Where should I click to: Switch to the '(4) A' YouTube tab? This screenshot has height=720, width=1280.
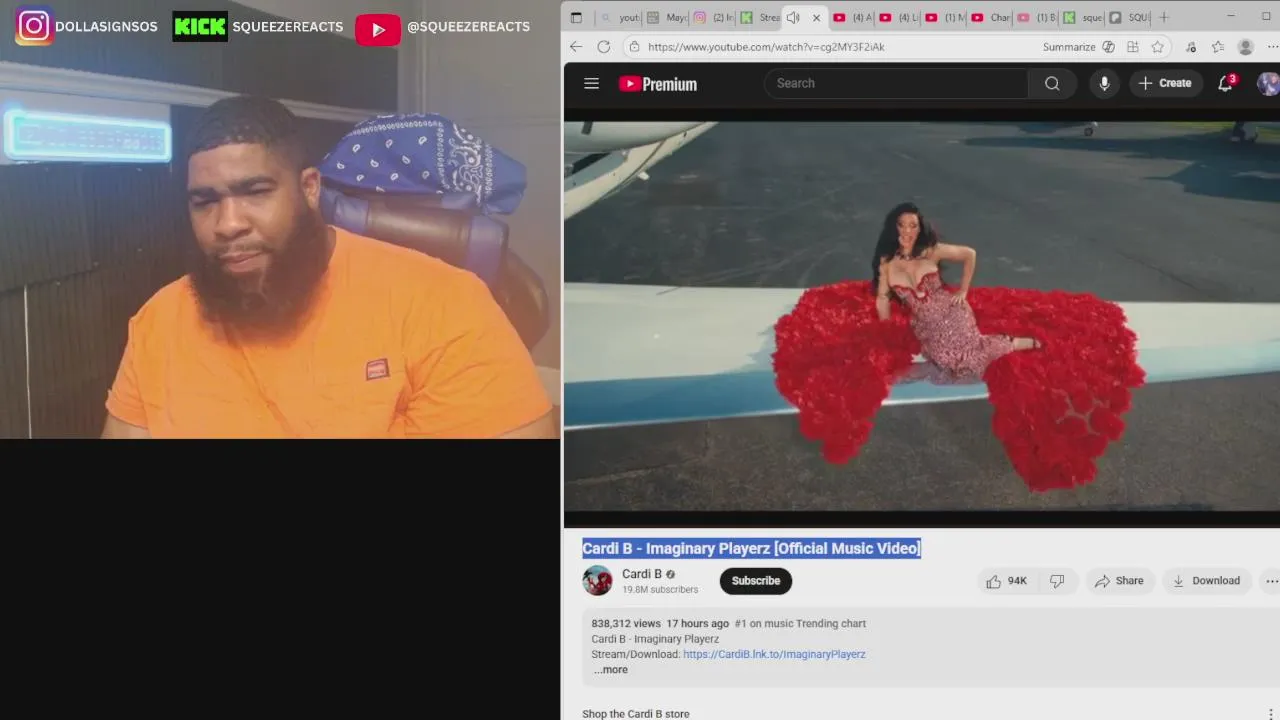[x=852, y=18]
